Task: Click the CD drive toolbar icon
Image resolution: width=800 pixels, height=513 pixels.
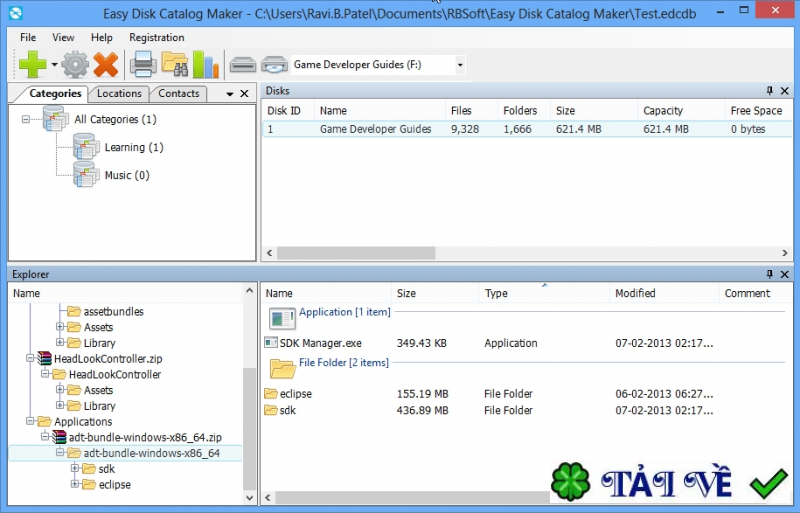Action: tap(274, 65)
